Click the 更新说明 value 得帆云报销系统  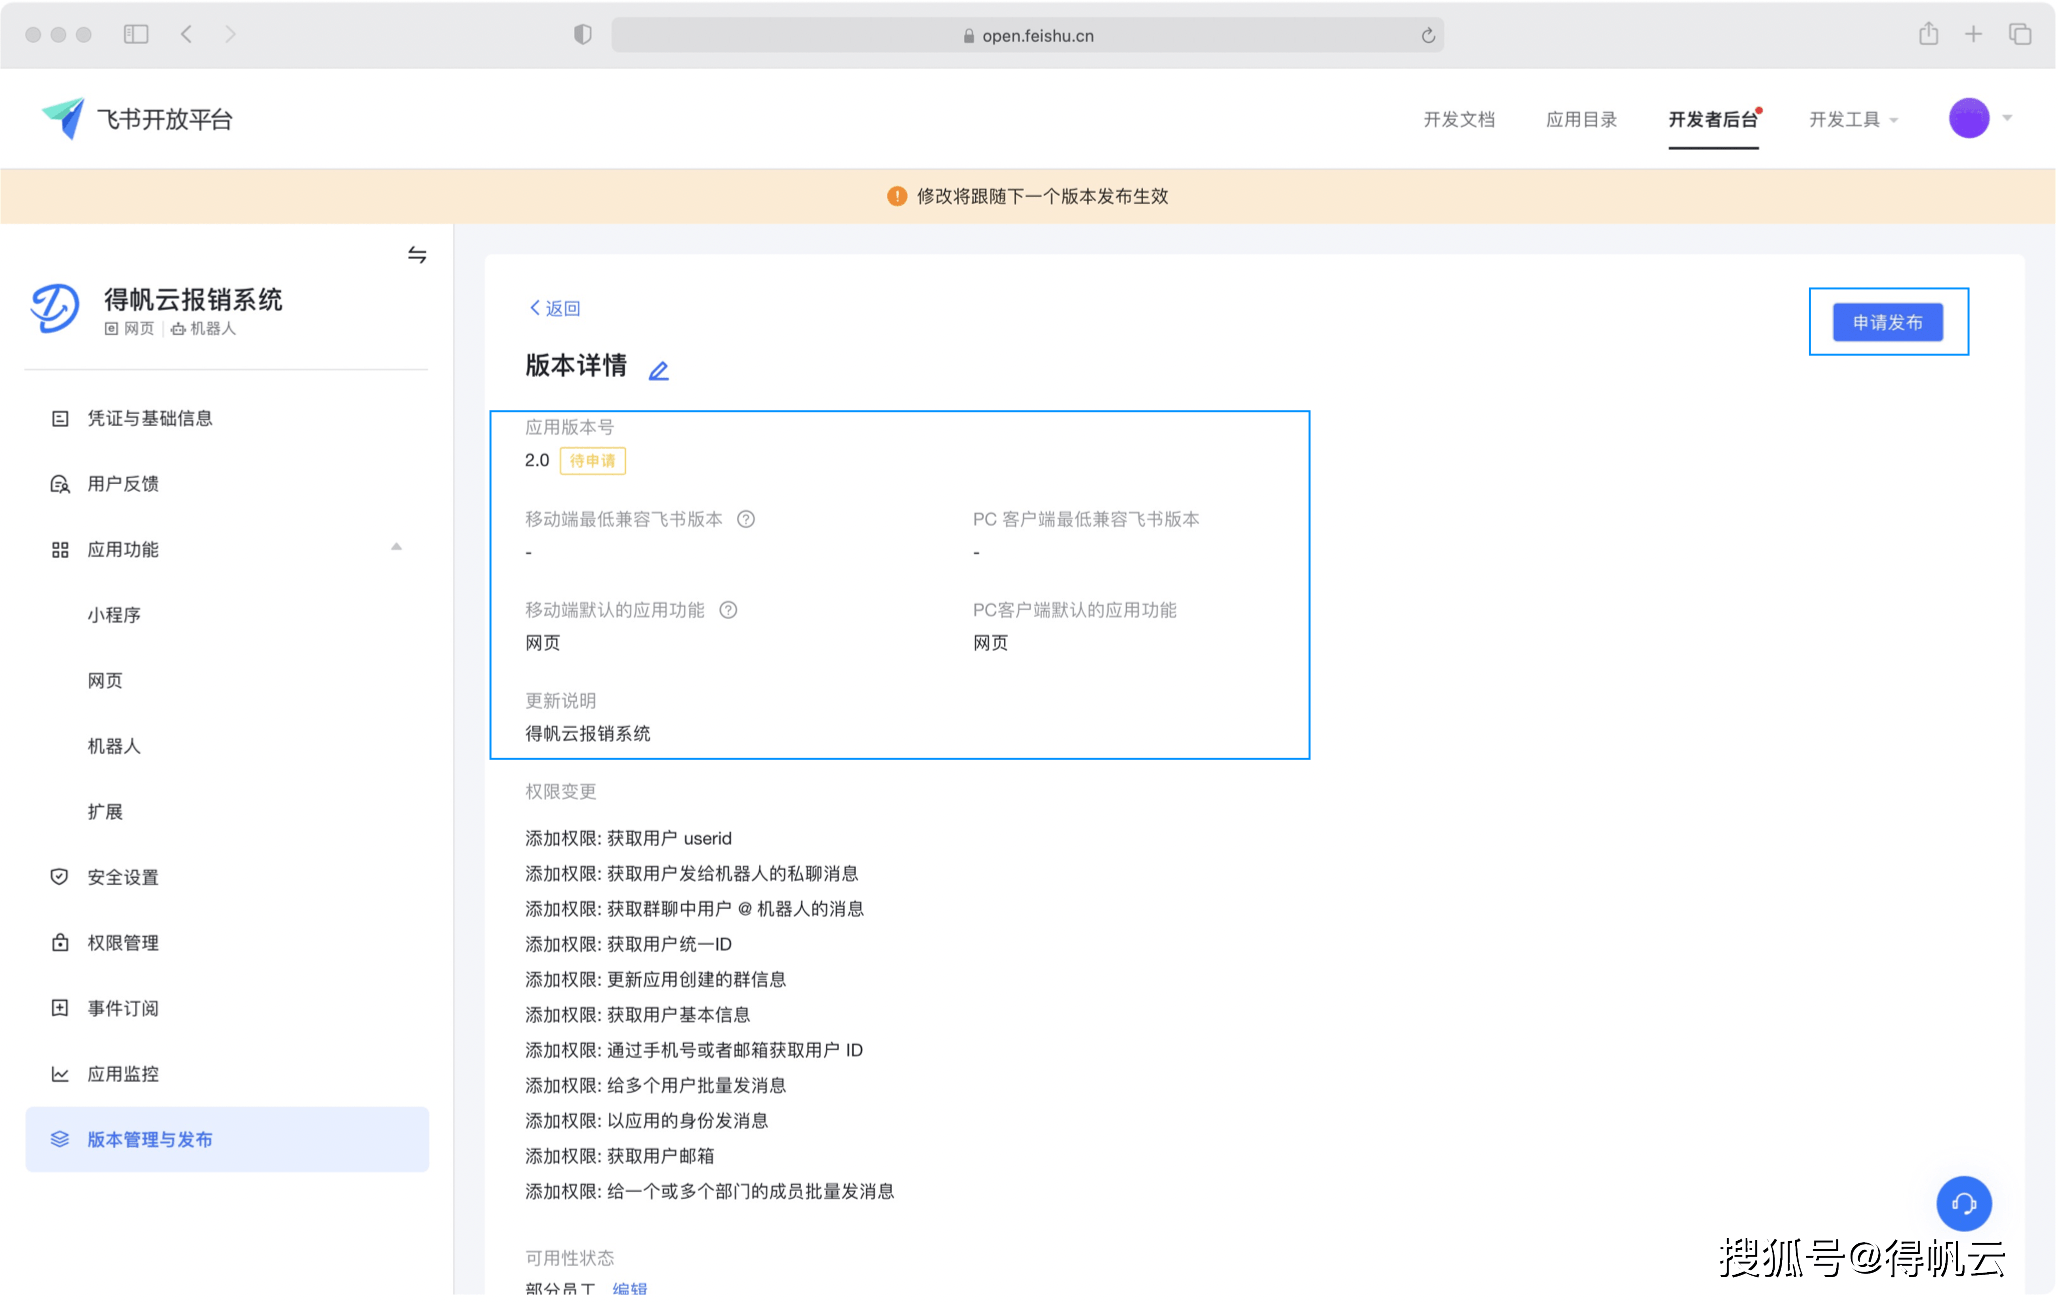(588, 734)
